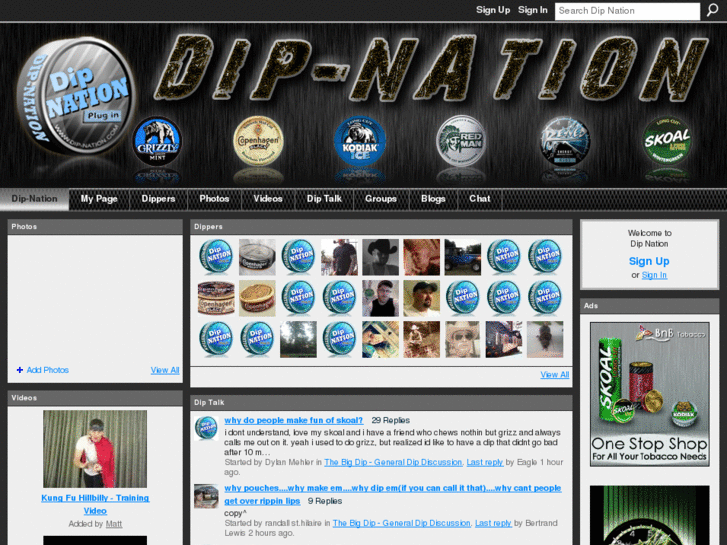Open the Photos tab
The width and height of the screenshot is (727, 545).
tap(214, 199)
